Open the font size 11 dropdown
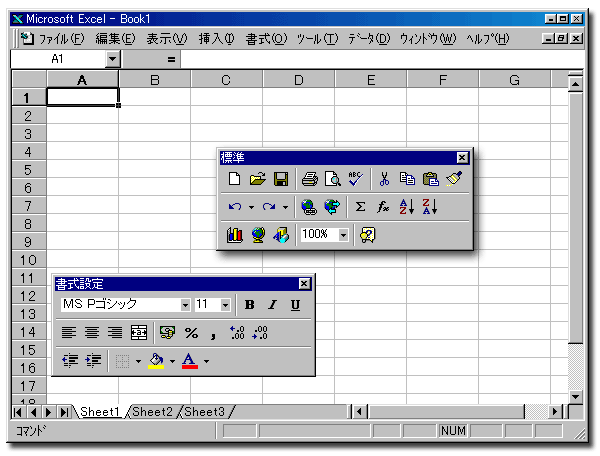 click(225, 305)
